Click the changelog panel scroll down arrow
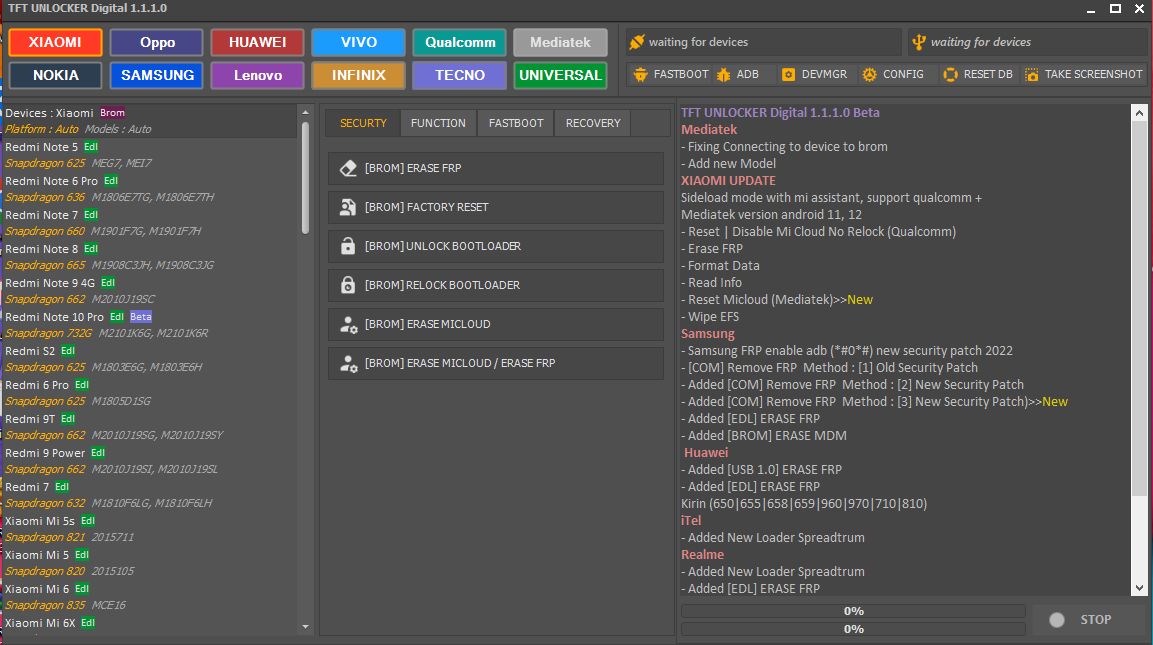This screenshot has height=645, width=1153. pos(1139,588)
